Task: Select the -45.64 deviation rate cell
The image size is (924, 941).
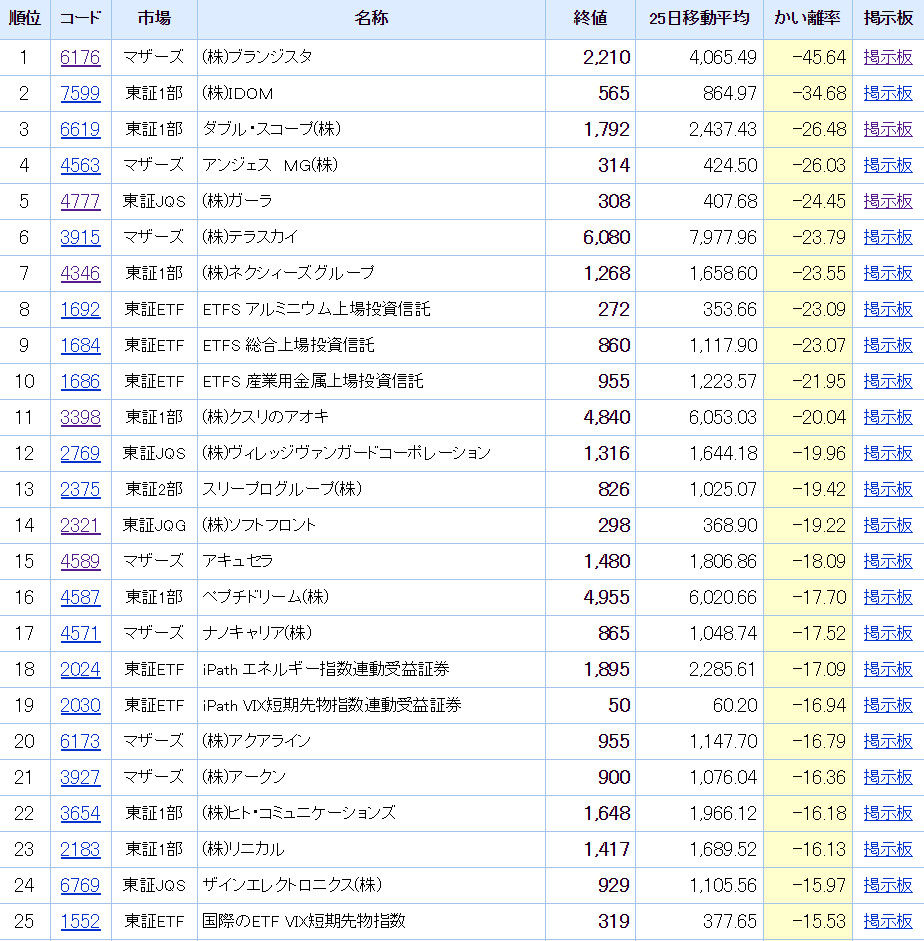Action: point(808,58)
